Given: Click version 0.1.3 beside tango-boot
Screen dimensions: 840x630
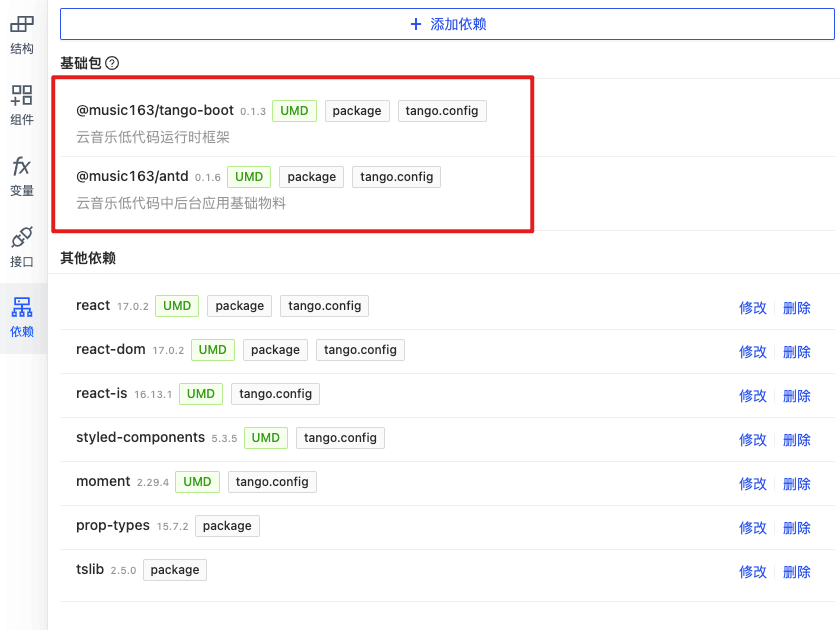Looking at the screenshot, I should pyautogui.click(x=253, y=111).
